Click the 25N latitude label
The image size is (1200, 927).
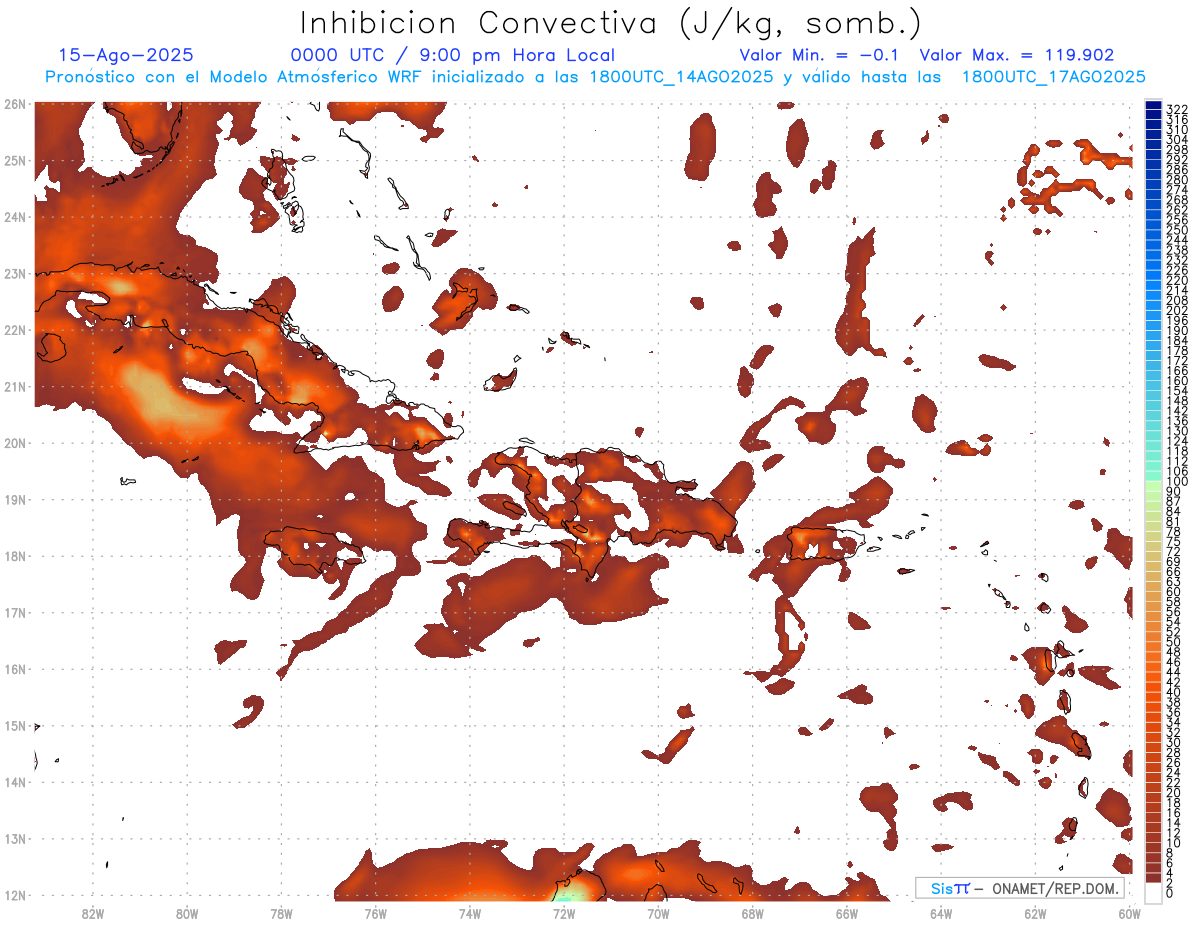click(15, 160)
